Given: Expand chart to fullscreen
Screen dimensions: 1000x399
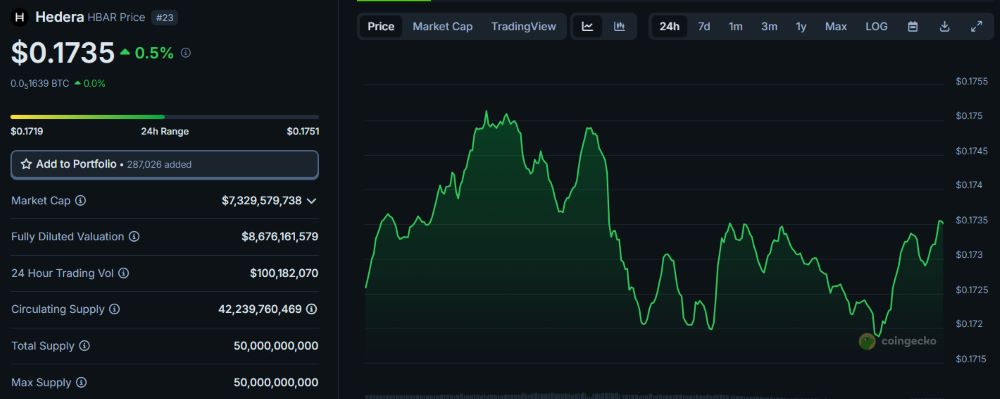Looking at the screenshot, I should coord(976,27).
